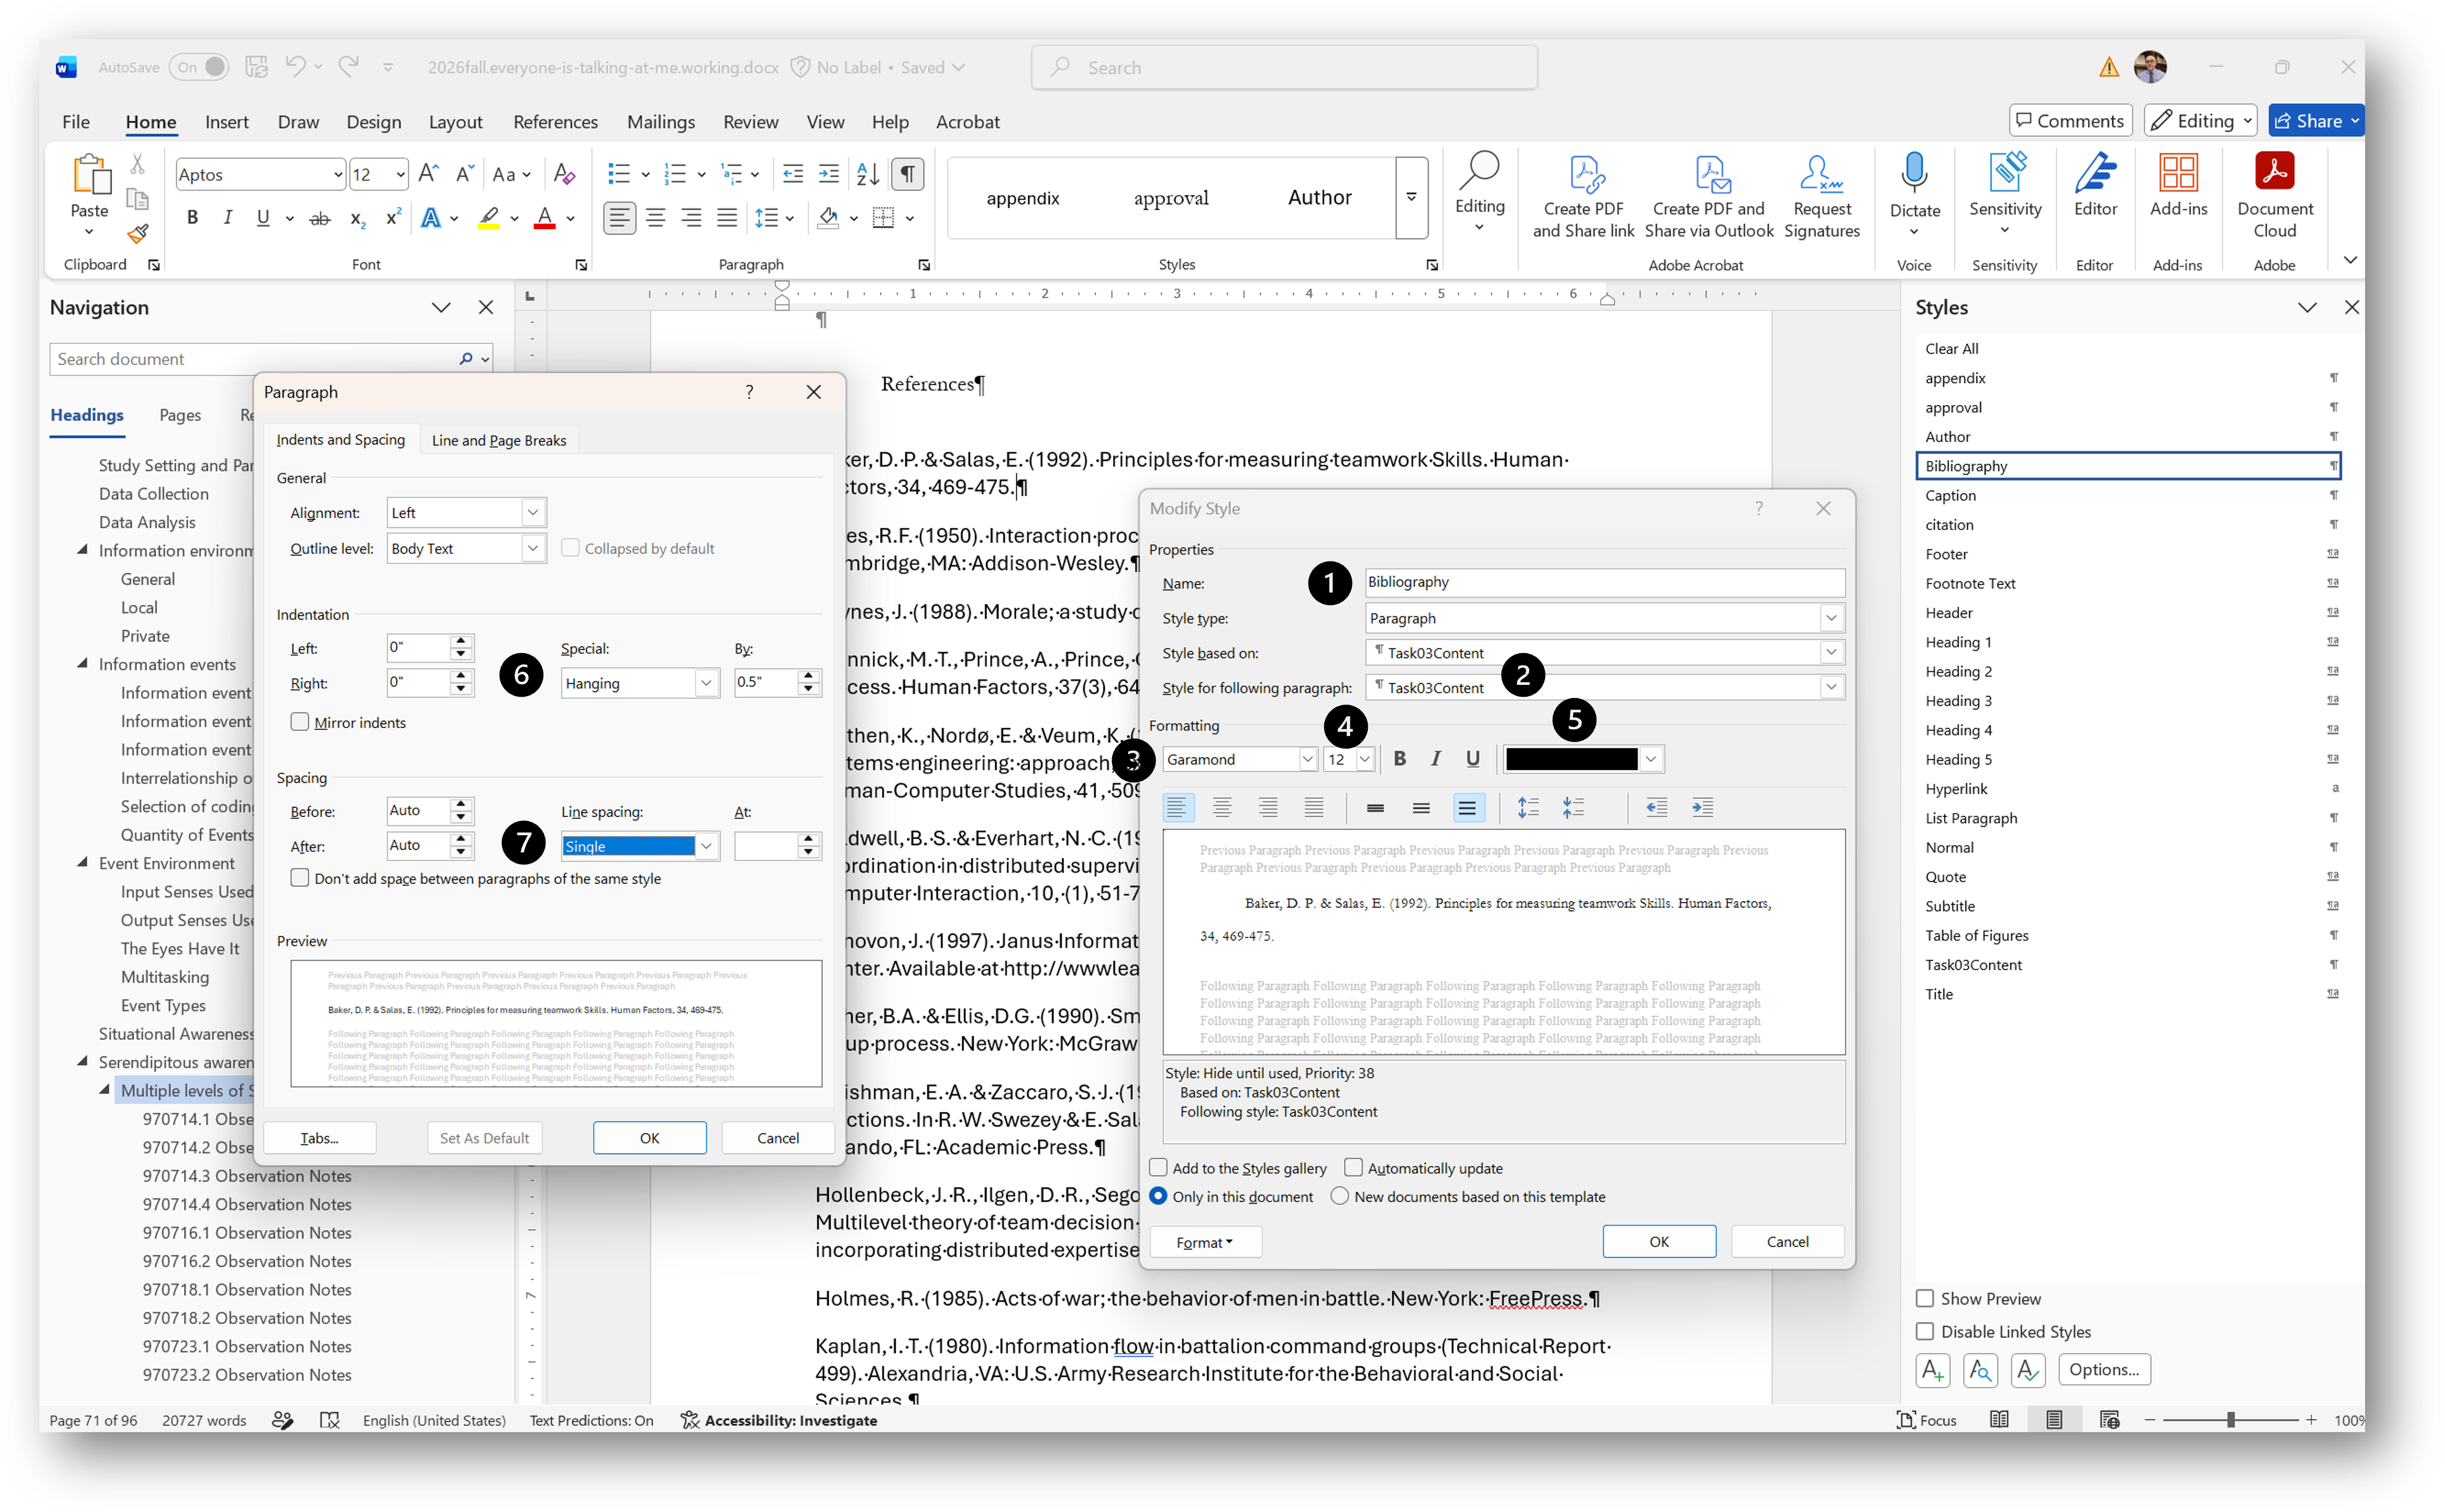Image resolution: width=2445 pixels, height=1512 pixels.
Task: Click the Accessibility: Investigate status item
Action: pyautogui.click(x=779, y=1420)
